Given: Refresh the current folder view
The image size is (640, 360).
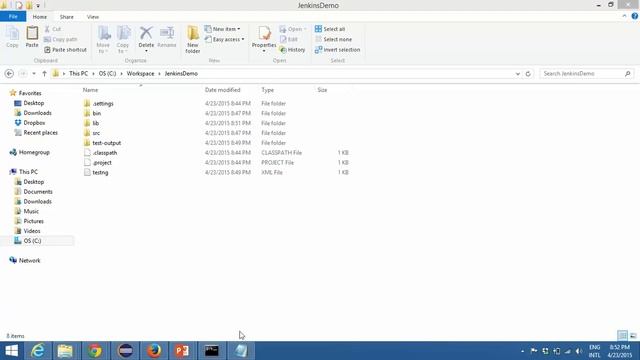Looking at the screenshot, I should click(528, 74).
